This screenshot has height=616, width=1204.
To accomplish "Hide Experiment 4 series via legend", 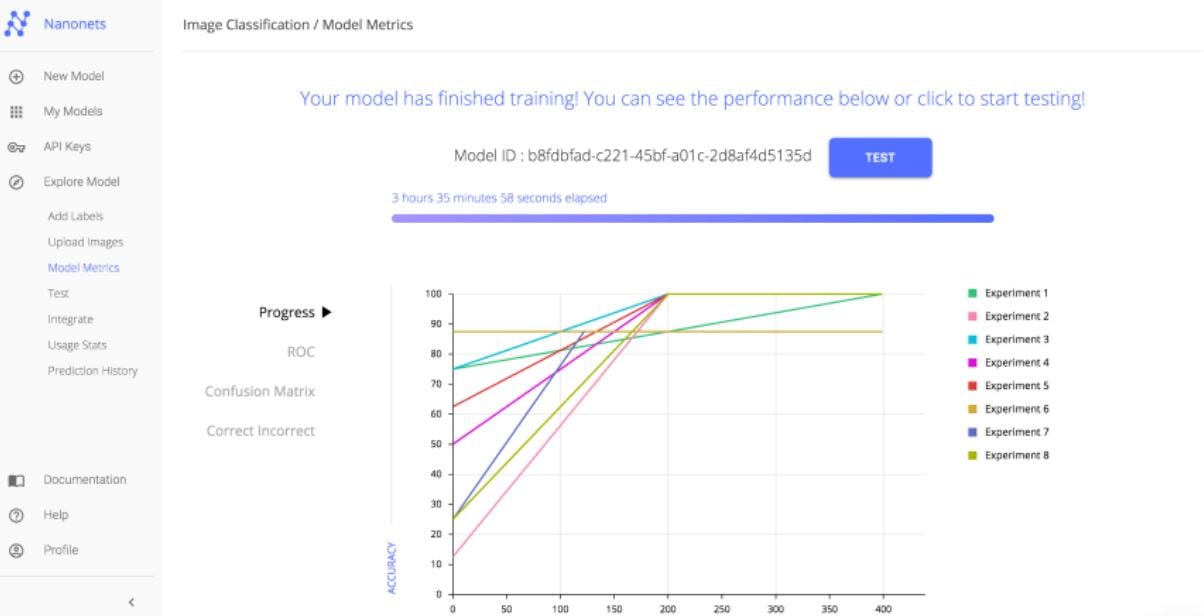I will point(1016,362).
